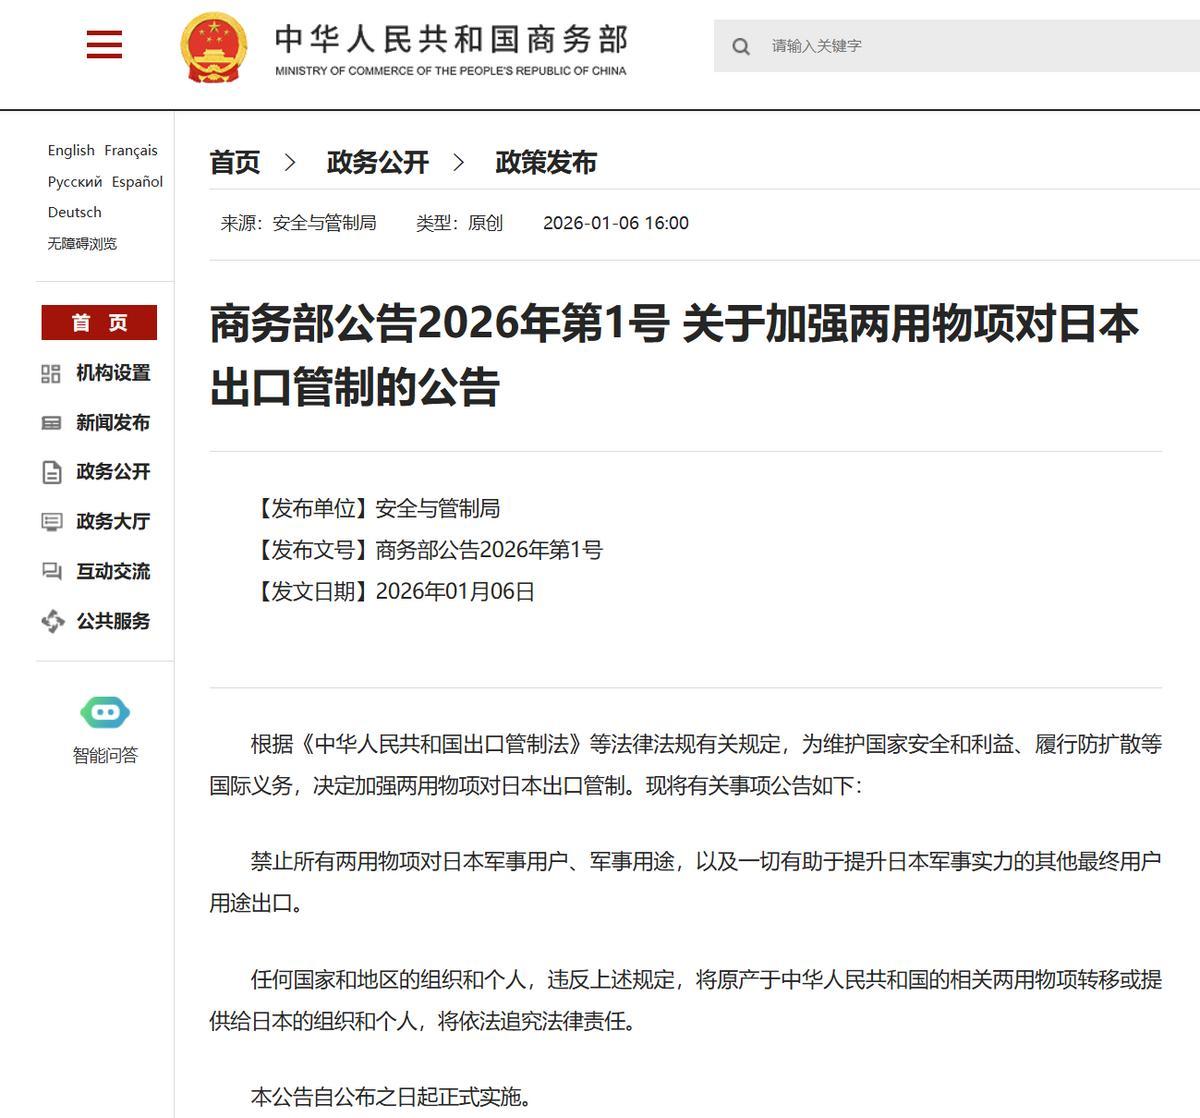
Task: Click the 政务大厅 service hall icon
Action: 52,522
